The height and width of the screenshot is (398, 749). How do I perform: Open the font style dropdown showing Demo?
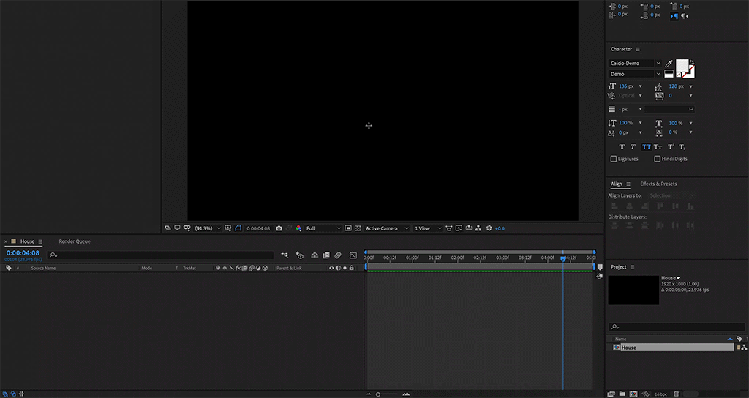(658, 74)
